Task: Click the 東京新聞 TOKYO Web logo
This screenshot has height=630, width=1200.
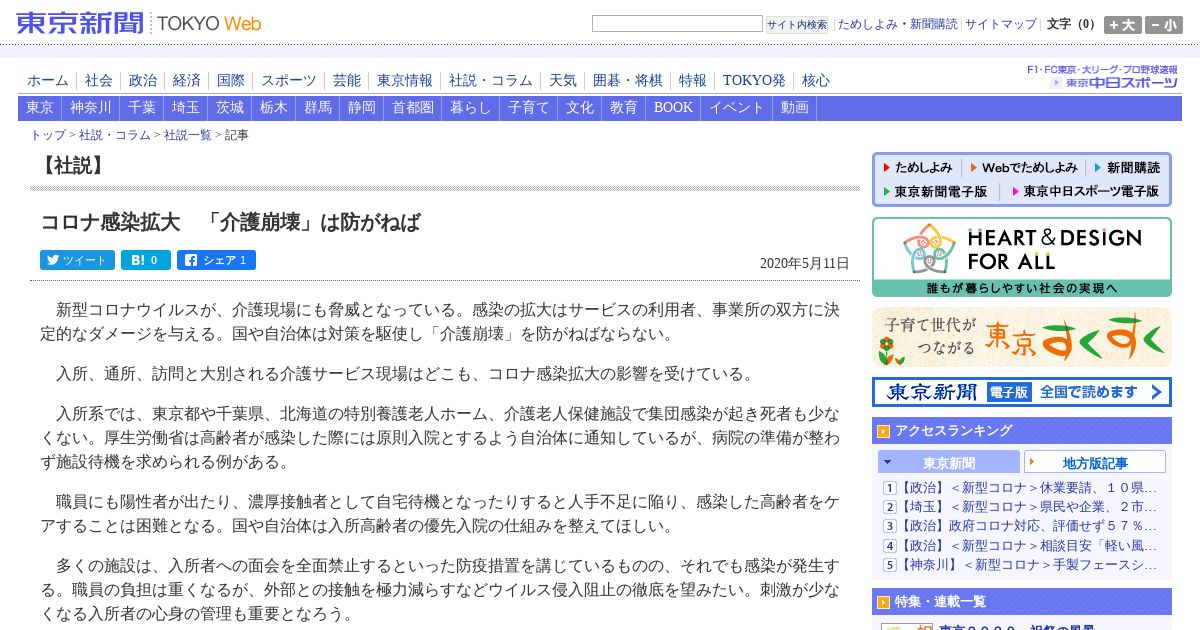Action: click(x=139, y=23)
